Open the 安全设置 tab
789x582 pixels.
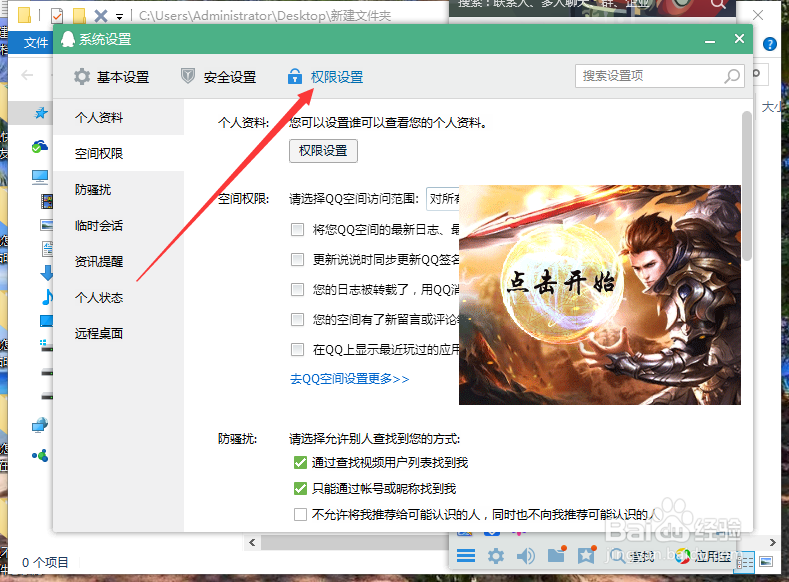(218, 77)
